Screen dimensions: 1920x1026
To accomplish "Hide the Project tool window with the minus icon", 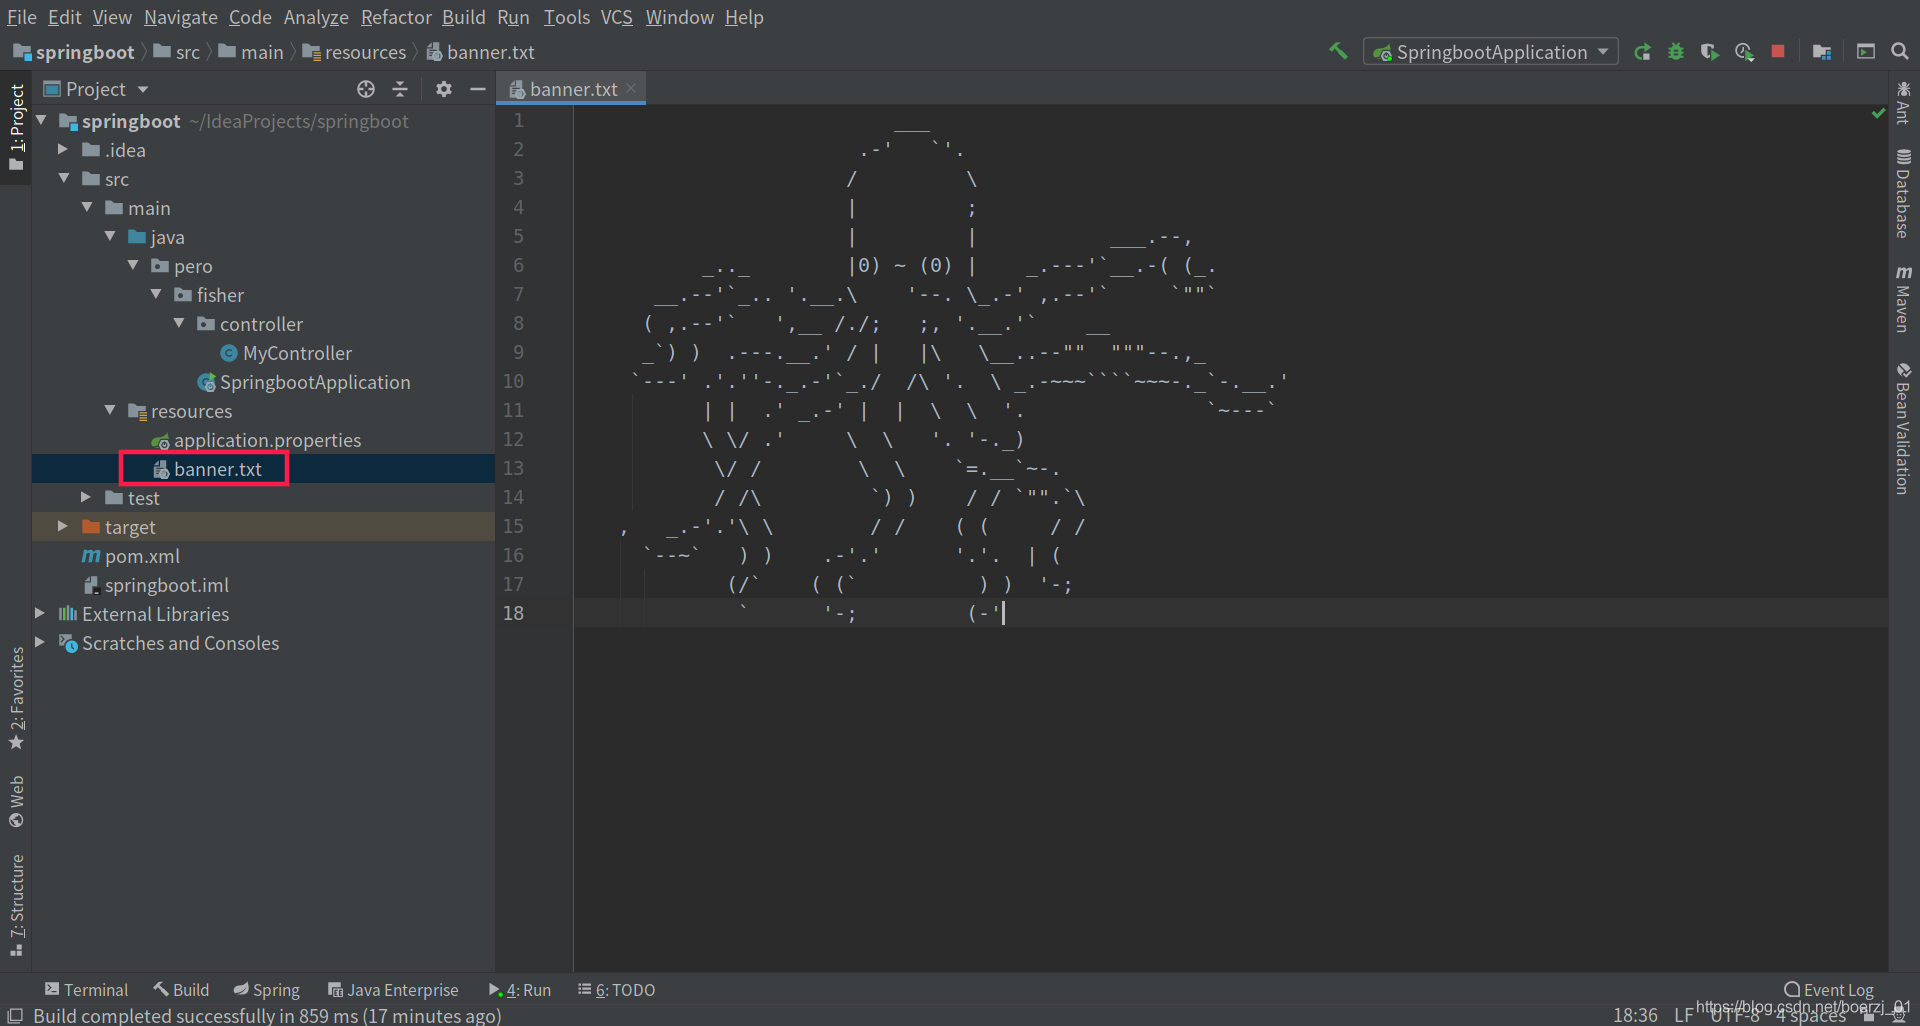I will (478, 89).
